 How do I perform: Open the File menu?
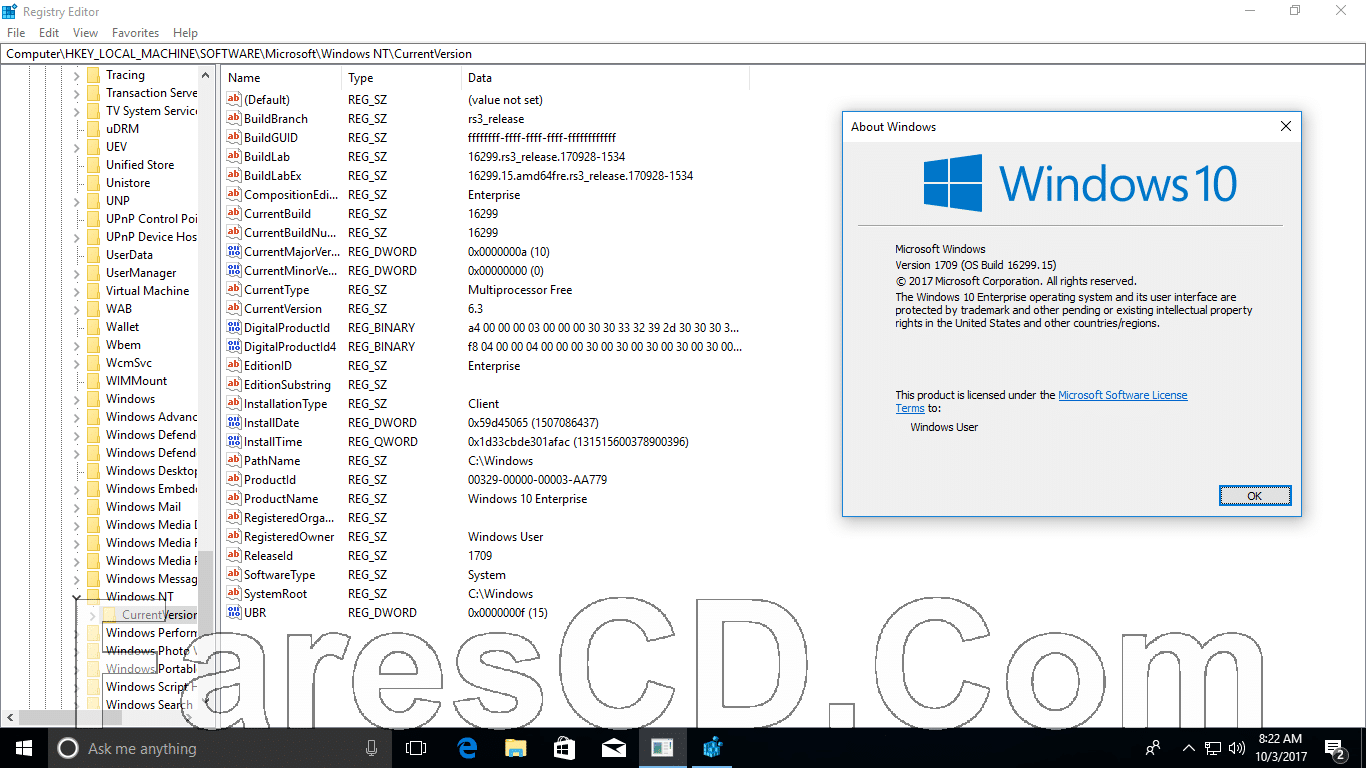coord(16,33)
